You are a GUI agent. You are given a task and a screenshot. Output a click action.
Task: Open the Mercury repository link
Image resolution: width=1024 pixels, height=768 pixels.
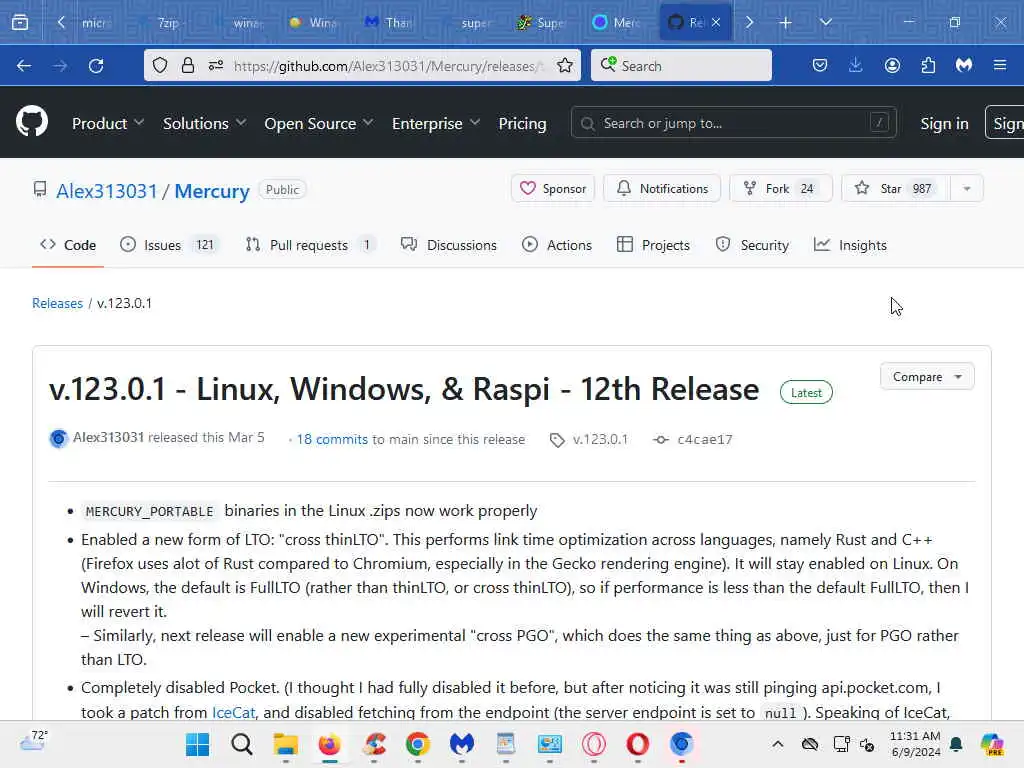tap(212, 191)
